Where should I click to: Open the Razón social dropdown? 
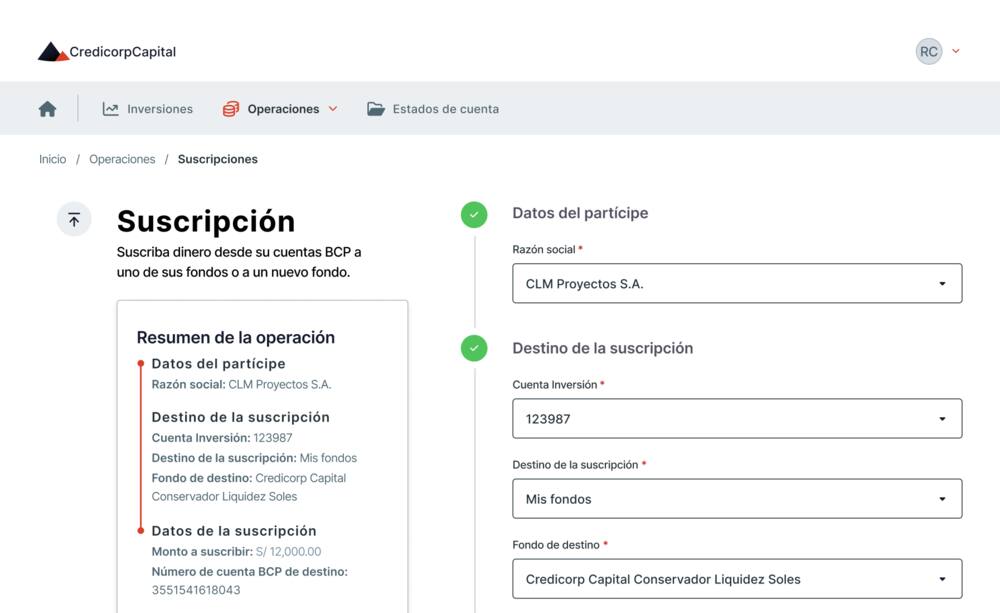pyautogui.click(x=737, y=283)
